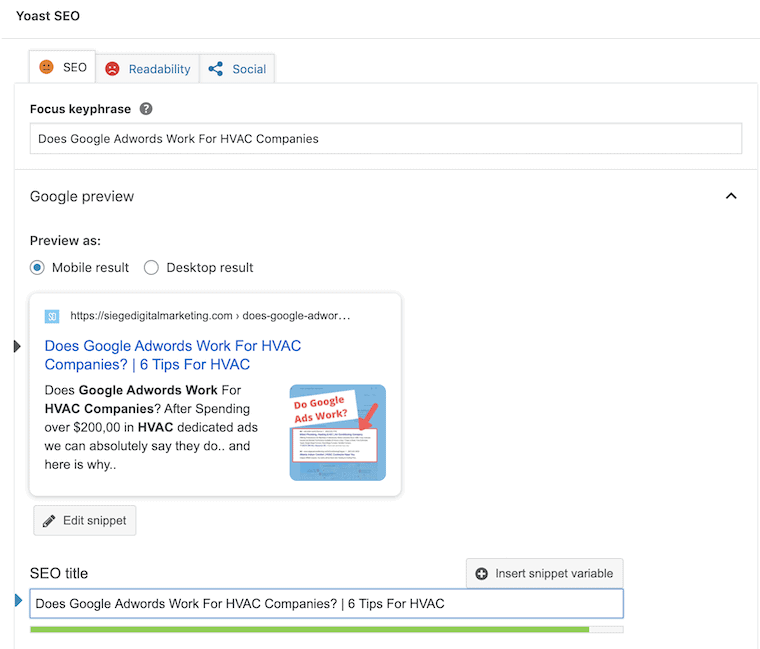Click the Social share icon
Screen dimensions: 760x649
(216, 69)
